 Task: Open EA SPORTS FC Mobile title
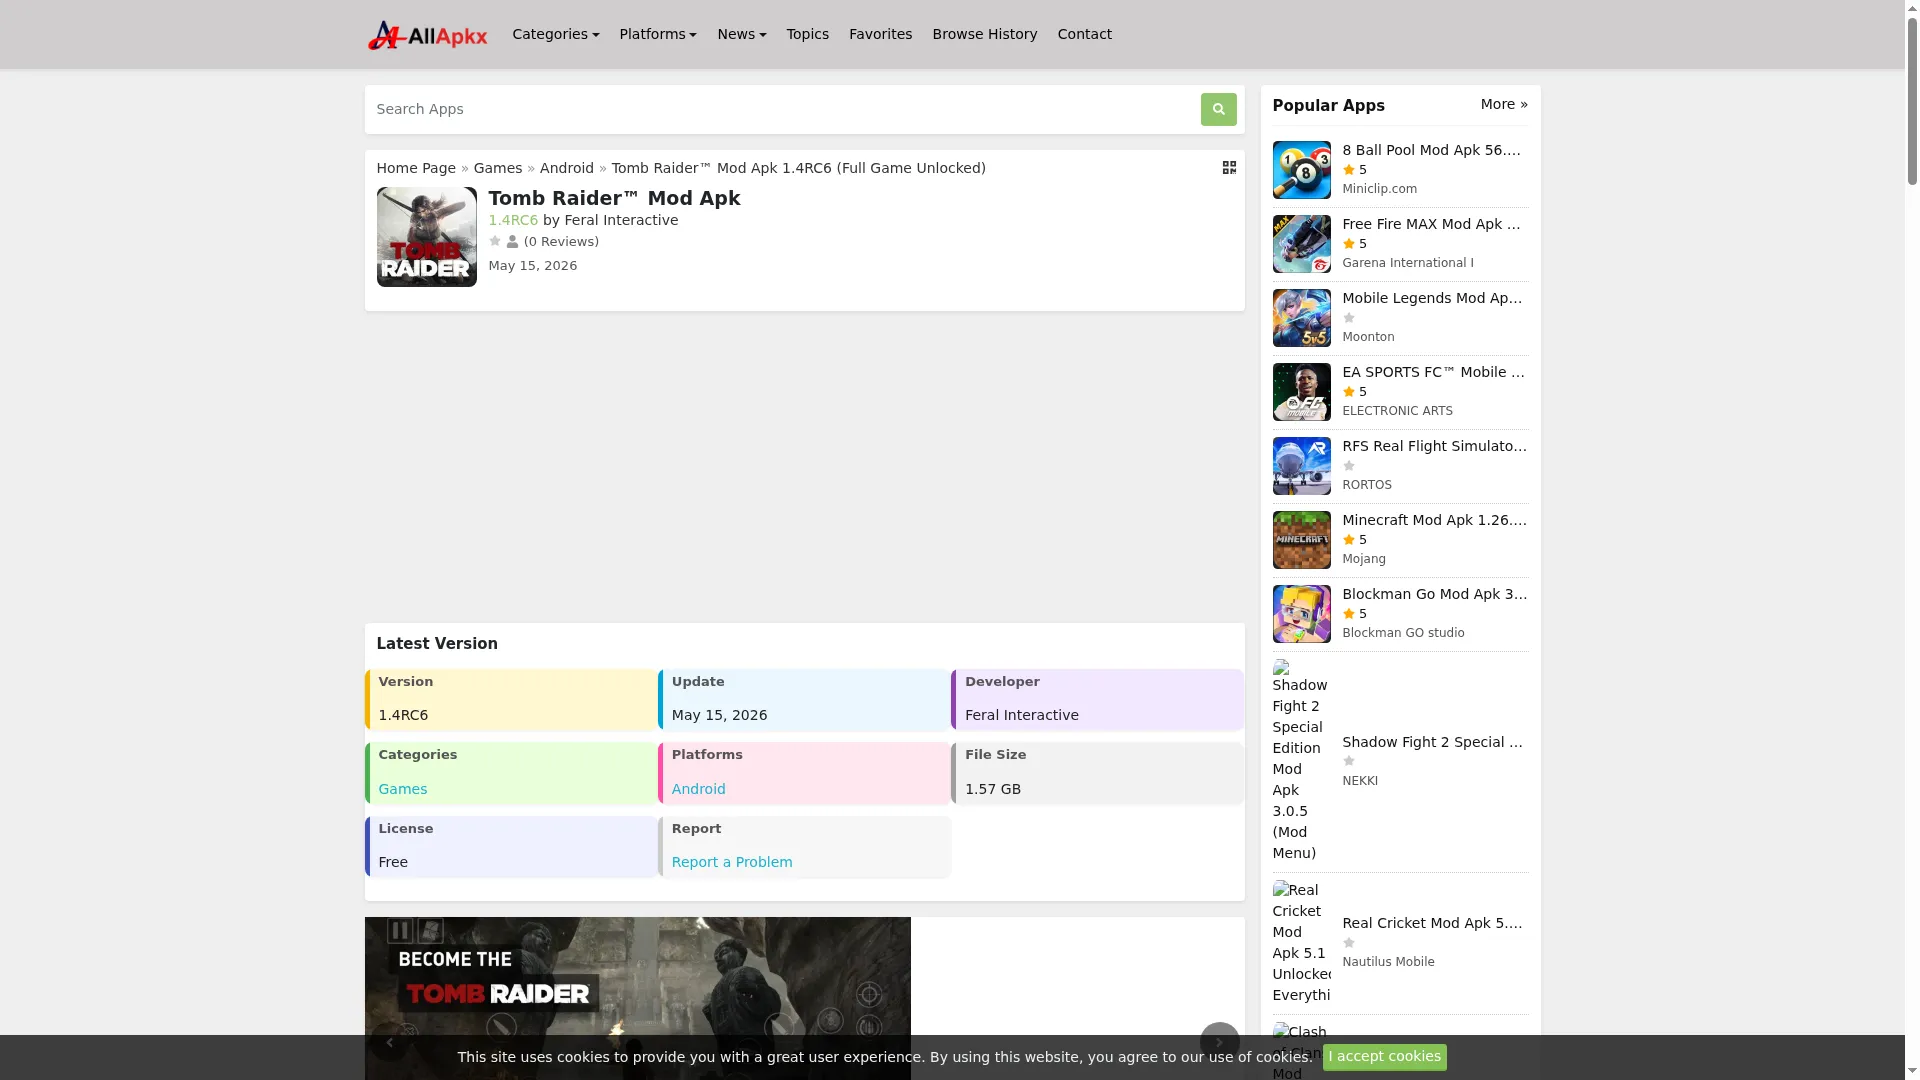[x=1434, y=372]
